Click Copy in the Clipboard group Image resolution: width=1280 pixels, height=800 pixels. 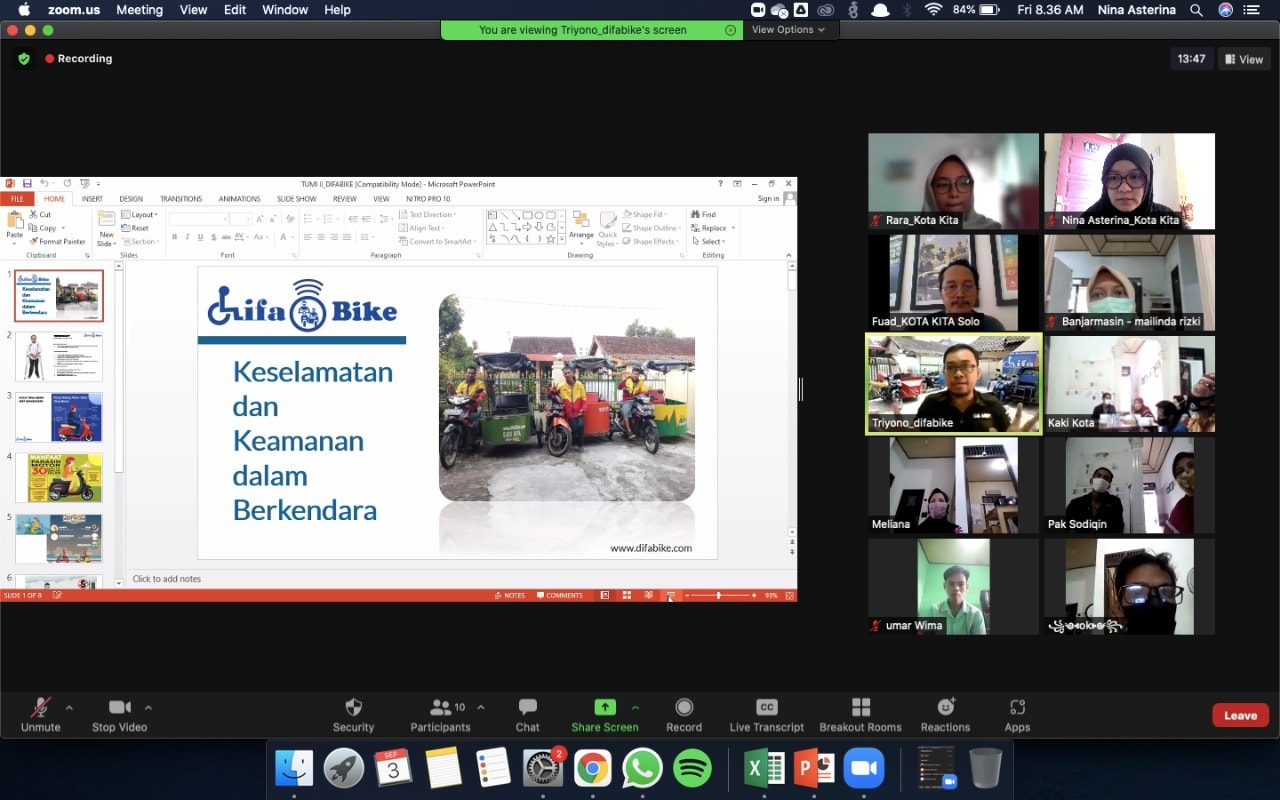[43, 228]
